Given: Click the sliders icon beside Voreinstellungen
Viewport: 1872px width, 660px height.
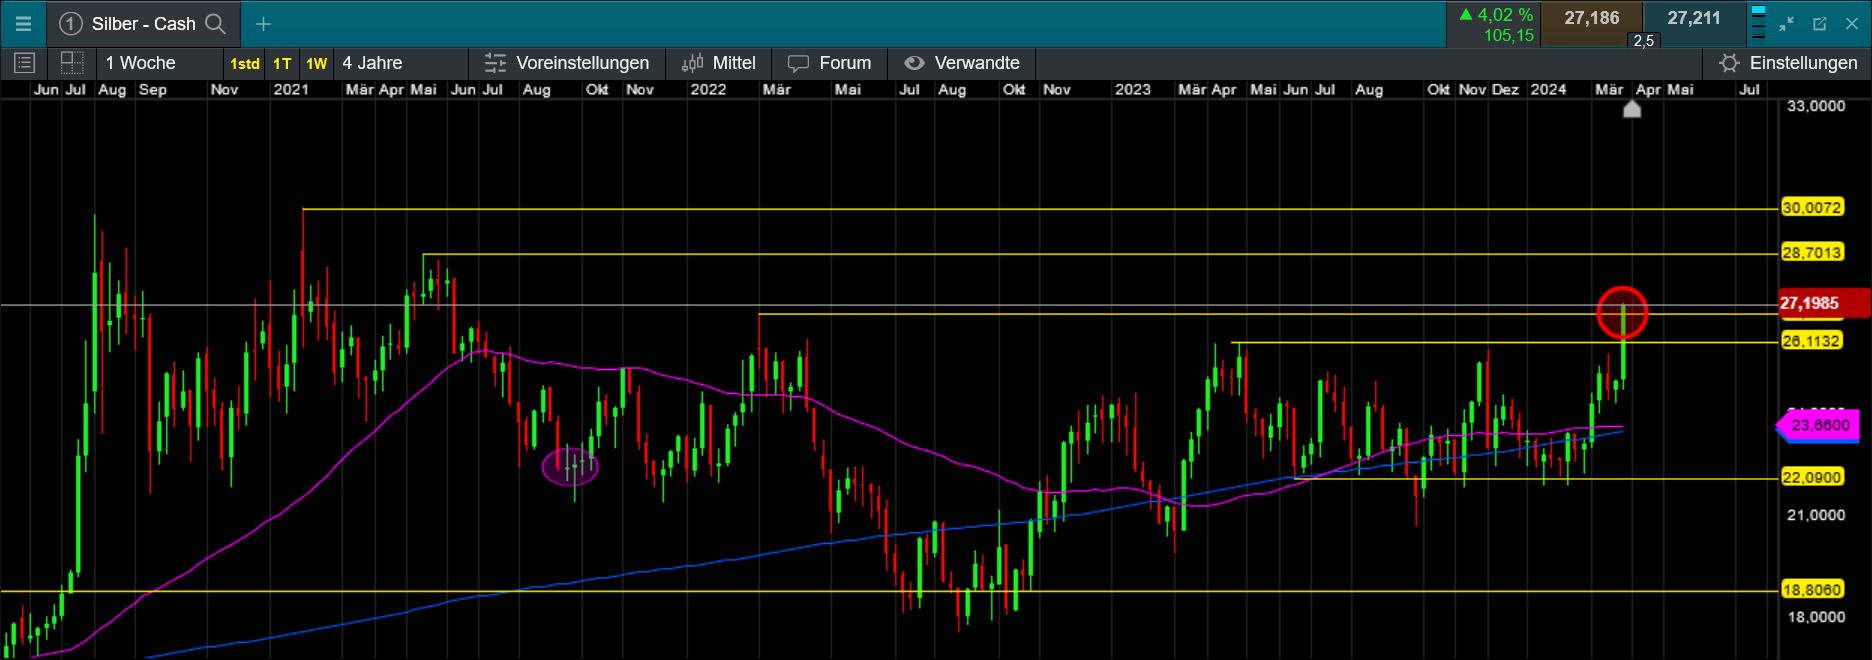Looking at the screenshot, I should pyautogui.click(x=495, y=63).
